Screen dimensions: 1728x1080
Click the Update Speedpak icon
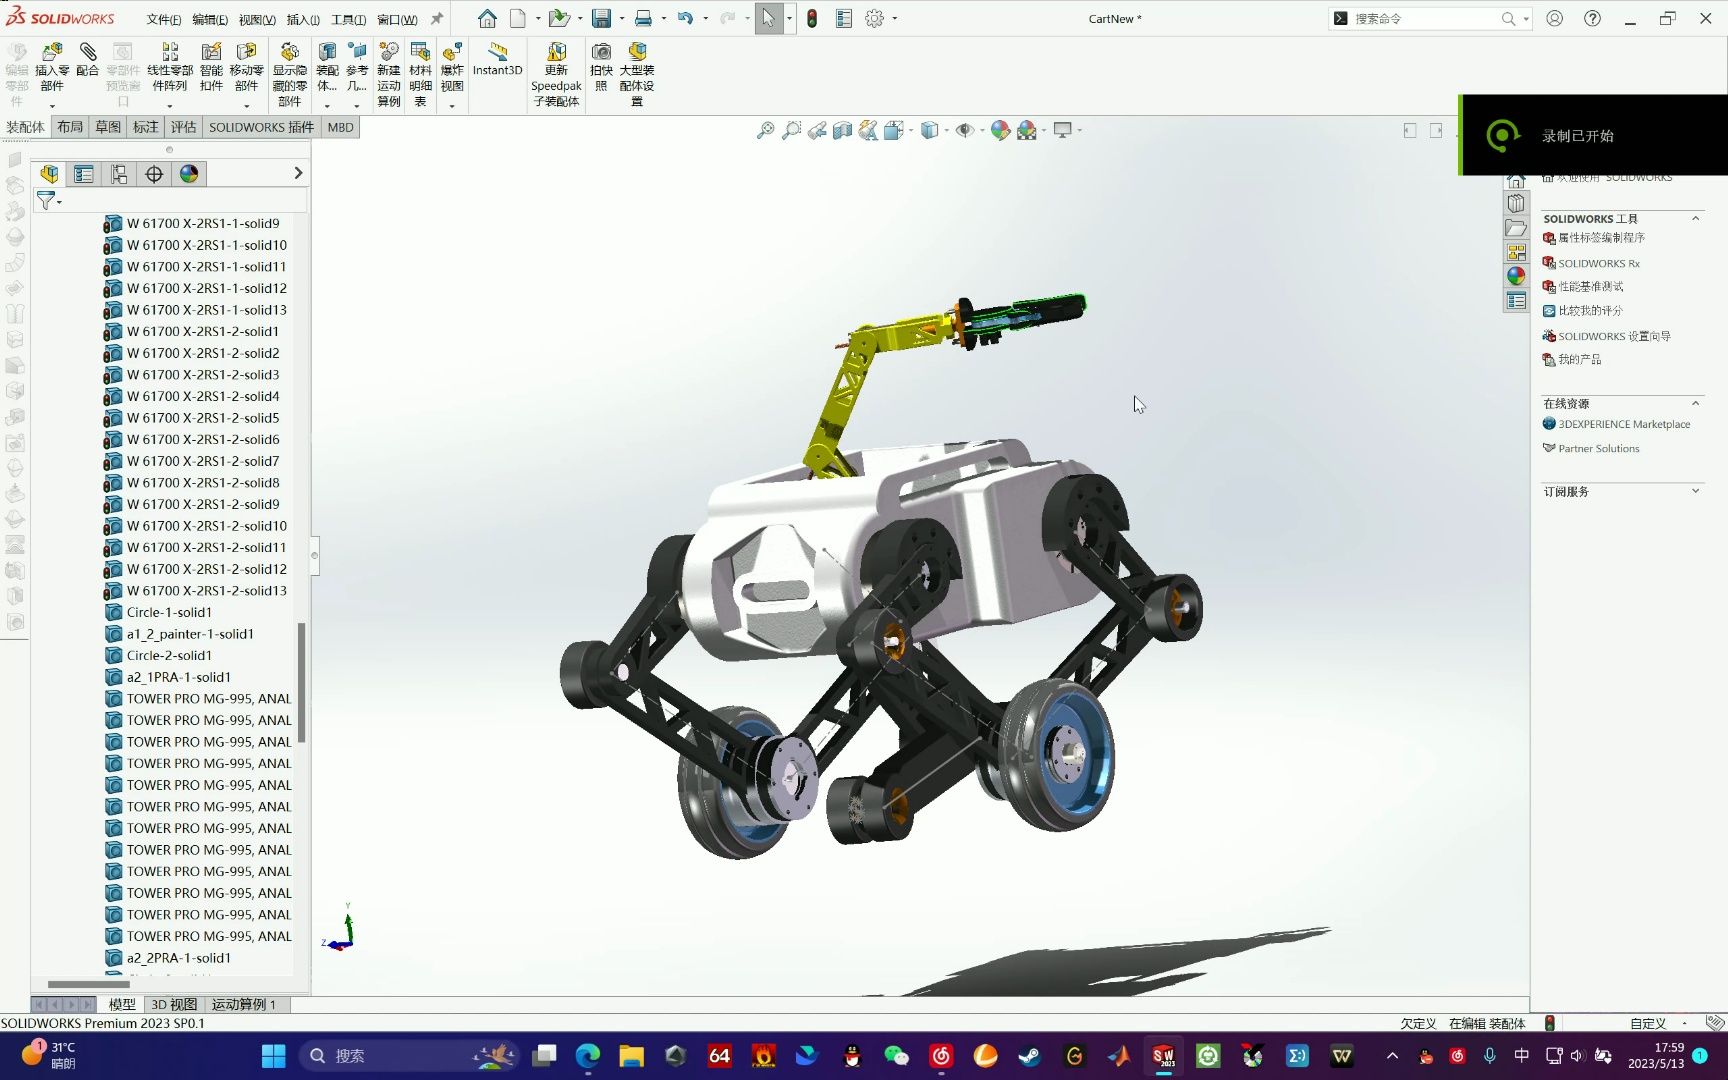[x=556, y=52]
